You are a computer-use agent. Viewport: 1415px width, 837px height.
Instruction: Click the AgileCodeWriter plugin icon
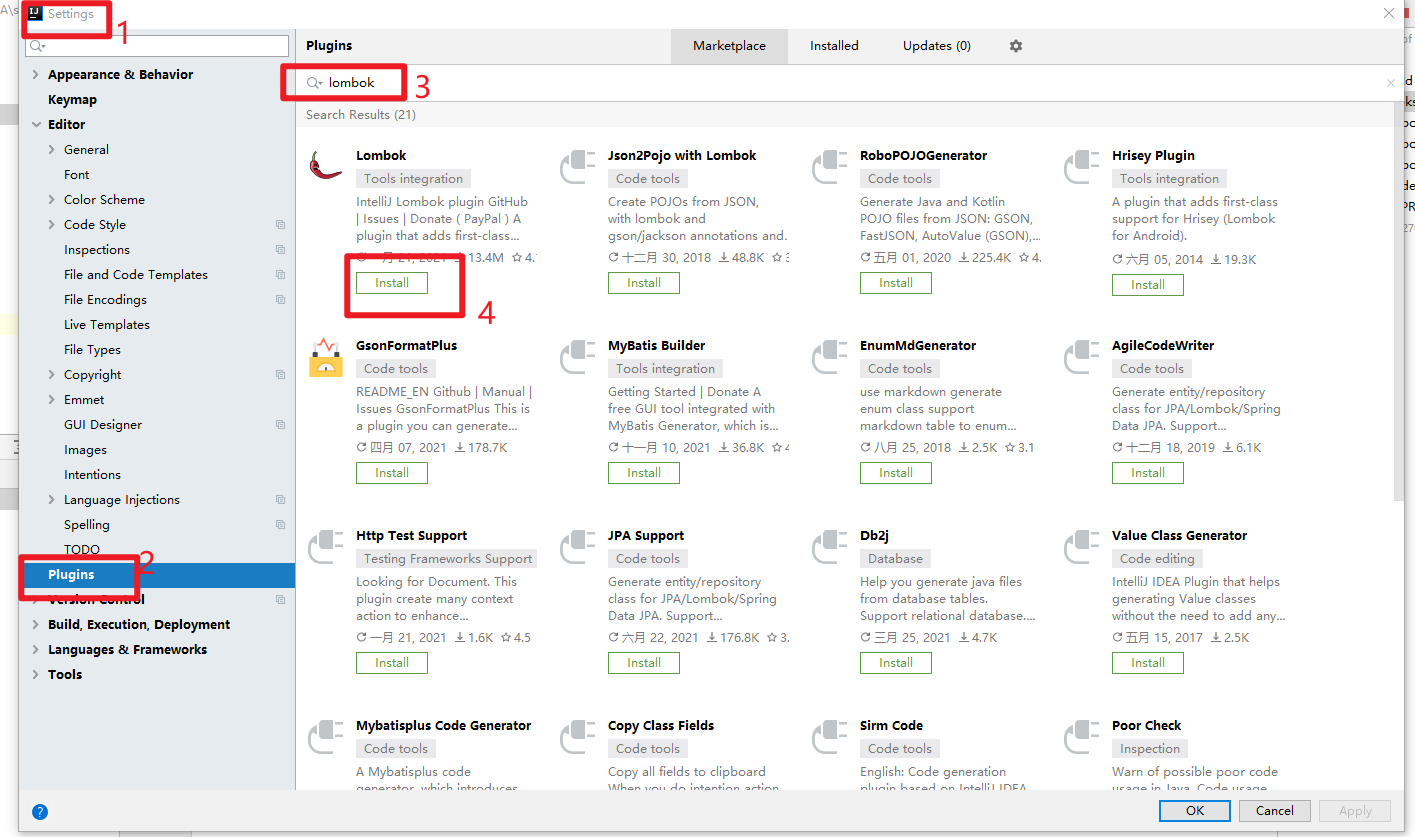pyautogui.click(x=1082, y=356)
